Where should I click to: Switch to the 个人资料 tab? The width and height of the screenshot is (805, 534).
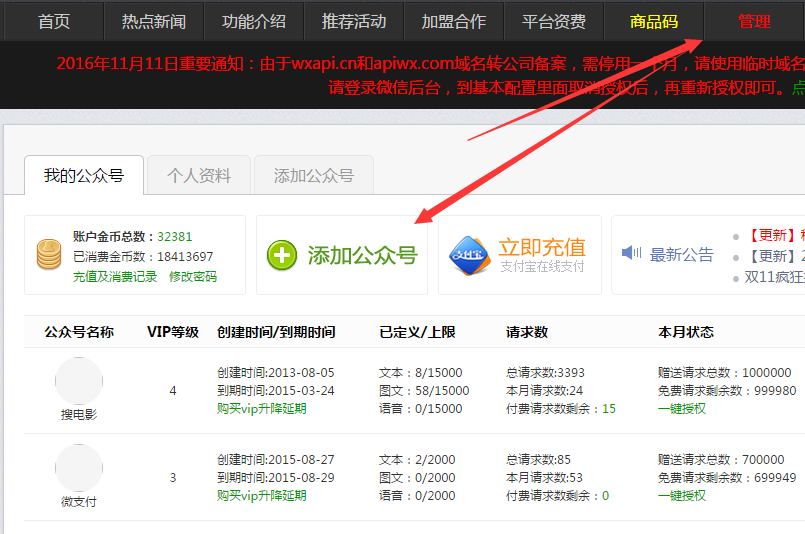click(x=199, y=176)
